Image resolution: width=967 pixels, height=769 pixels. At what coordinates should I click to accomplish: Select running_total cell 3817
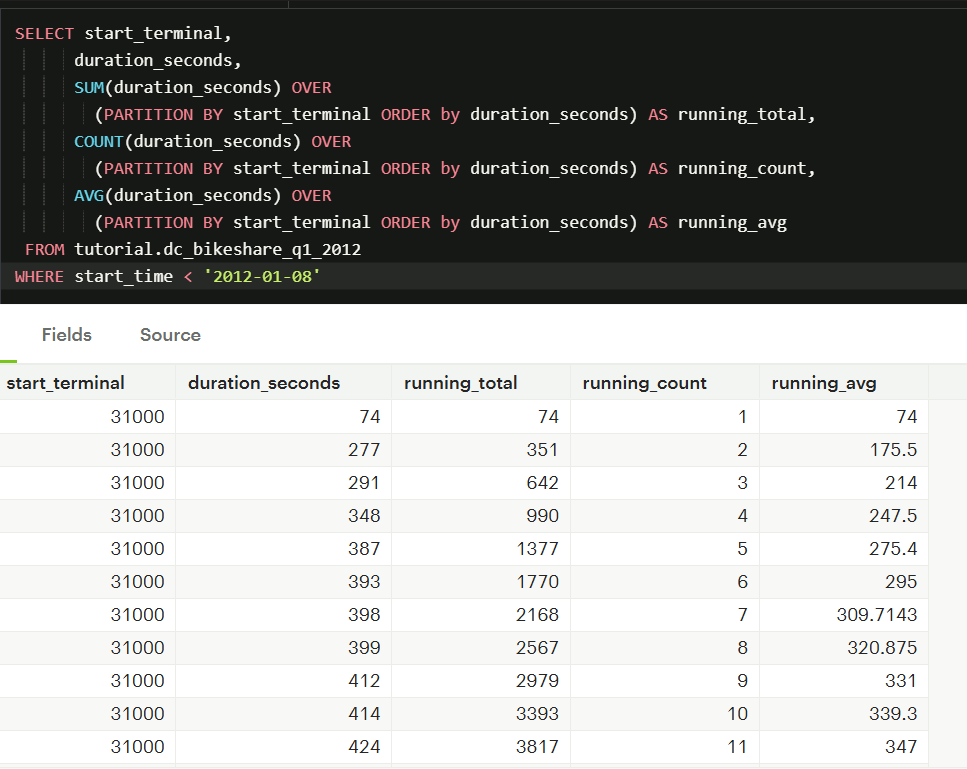pos(481,746)
